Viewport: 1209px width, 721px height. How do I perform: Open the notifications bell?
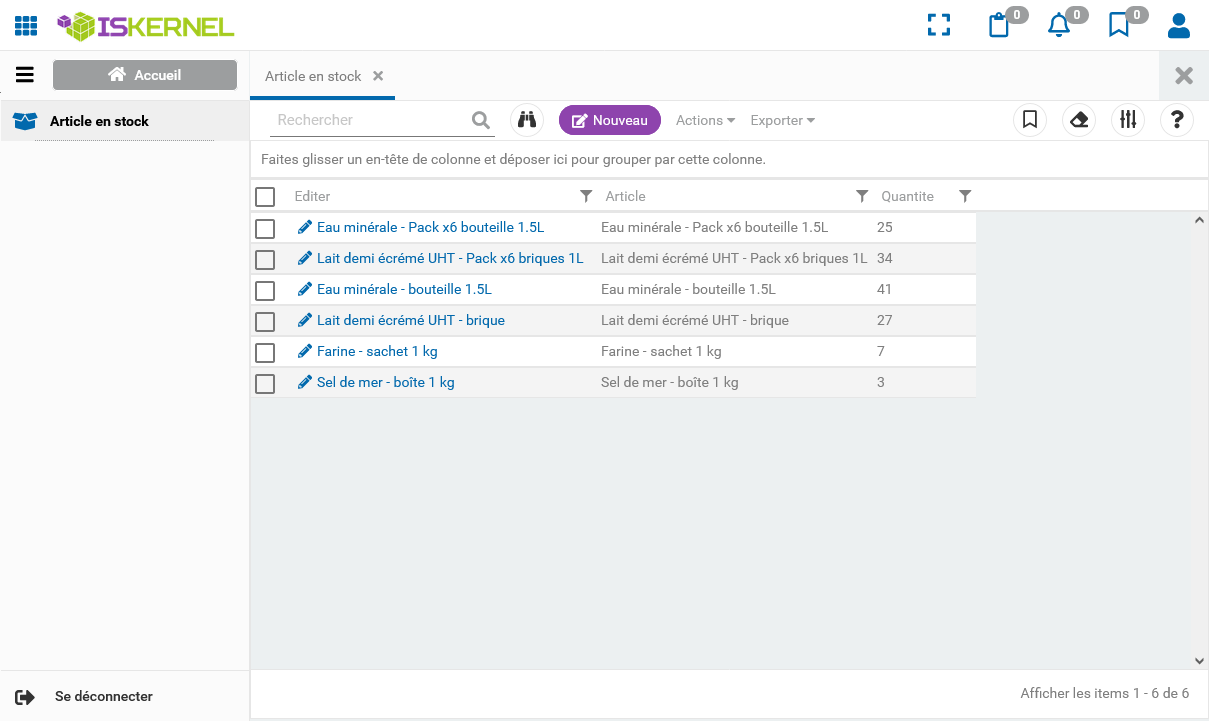[x=1058, y=25]
